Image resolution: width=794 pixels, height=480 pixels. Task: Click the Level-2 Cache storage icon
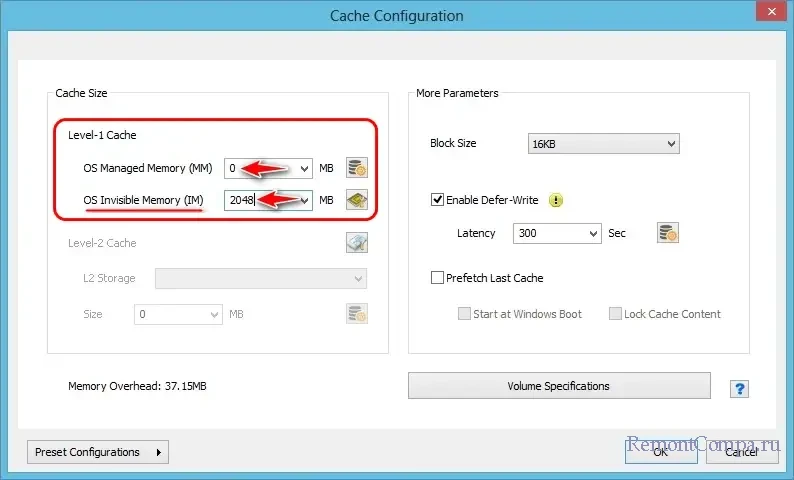357,243
